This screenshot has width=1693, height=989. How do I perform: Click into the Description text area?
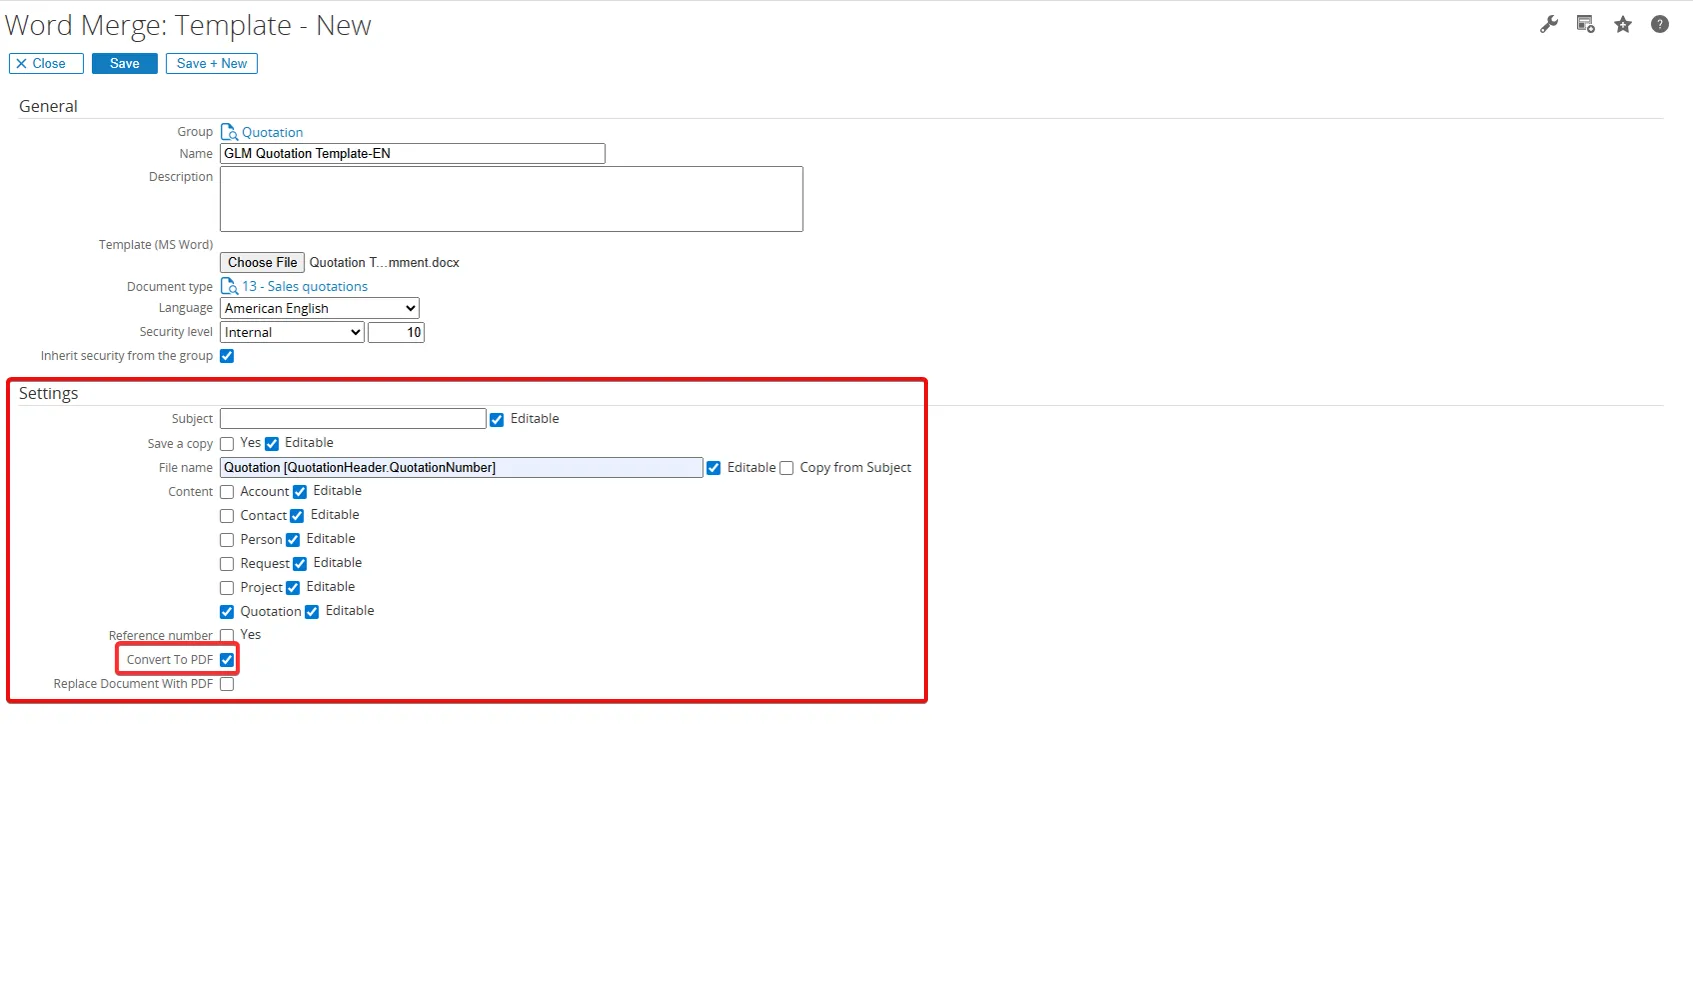click(x=510, y=199)
